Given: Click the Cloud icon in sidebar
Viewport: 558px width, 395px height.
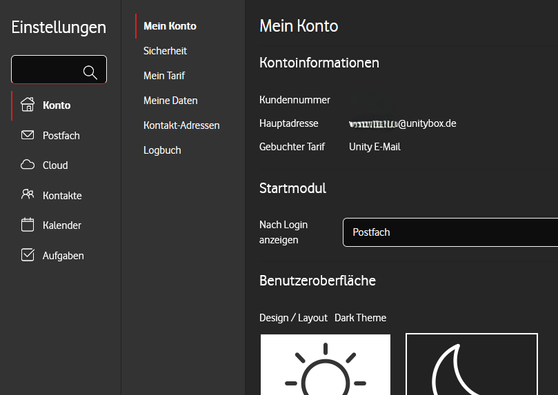Looking at the screenshot, I should tap(27, 165).
